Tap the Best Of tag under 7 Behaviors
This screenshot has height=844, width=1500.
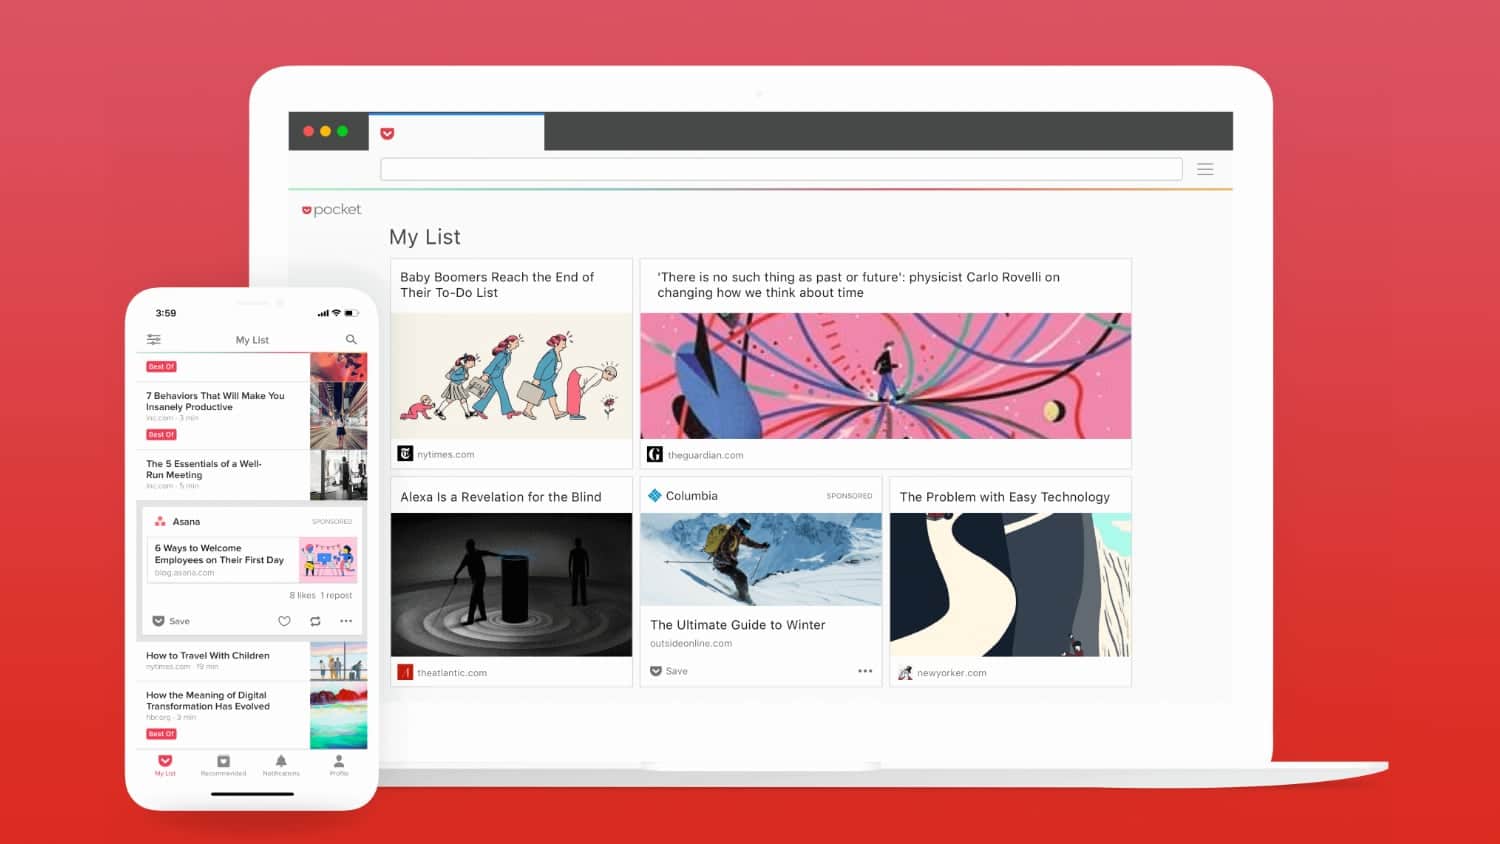(161, 435)
